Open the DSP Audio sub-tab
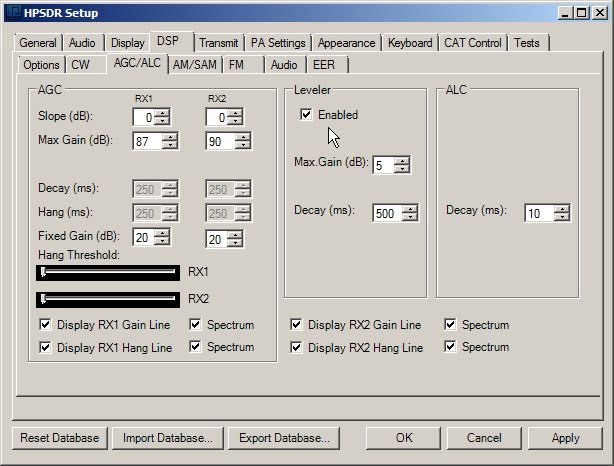 [x=284, y=65]
